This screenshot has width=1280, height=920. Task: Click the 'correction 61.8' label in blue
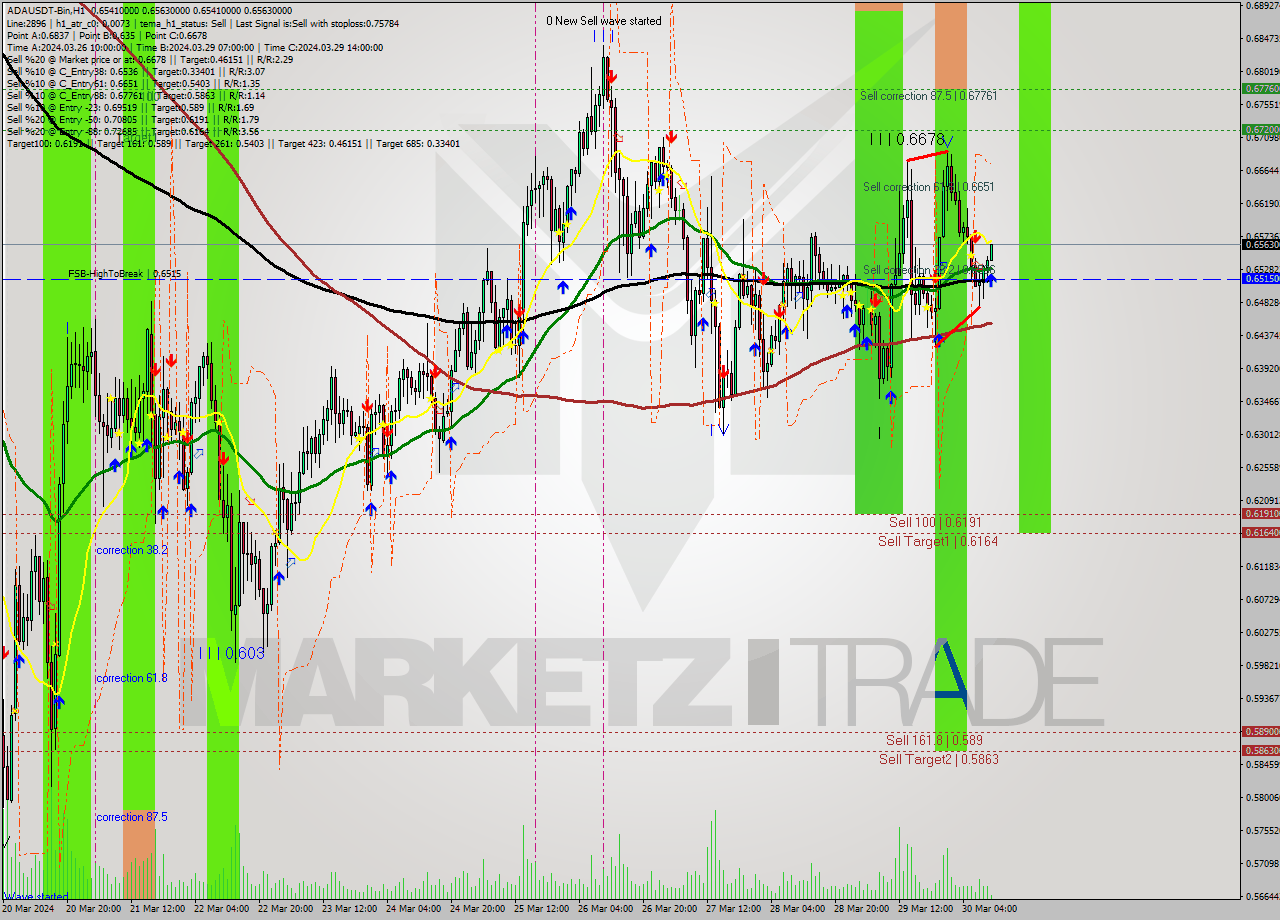point(132,678)
